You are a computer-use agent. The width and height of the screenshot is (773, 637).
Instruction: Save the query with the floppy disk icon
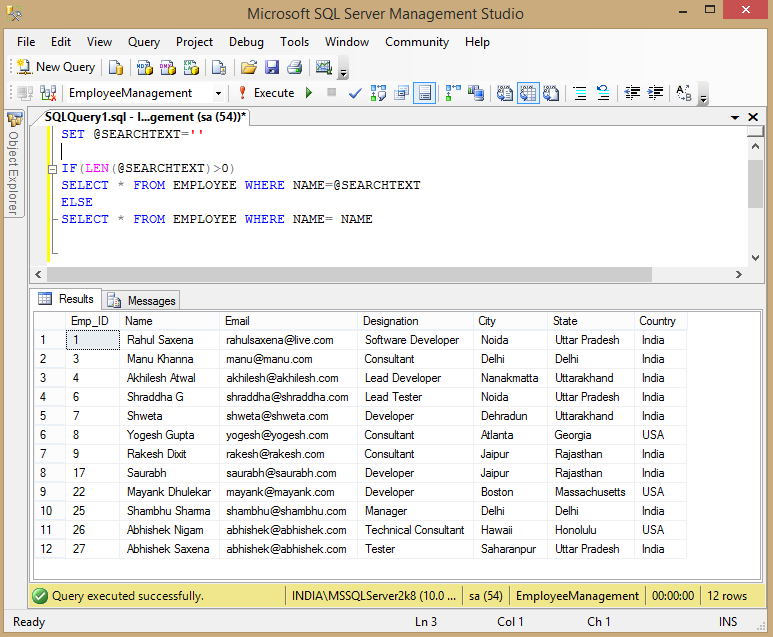click(x=272, y=67)
